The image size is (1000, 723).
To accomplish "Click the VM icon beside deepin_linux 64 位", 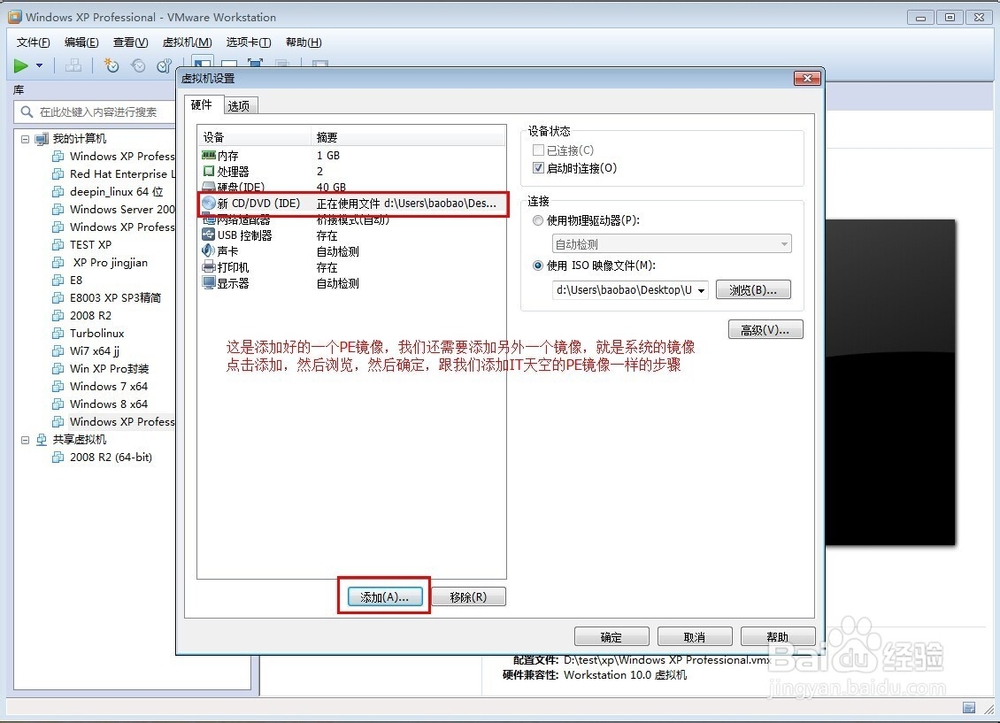I will pos(58,192).
